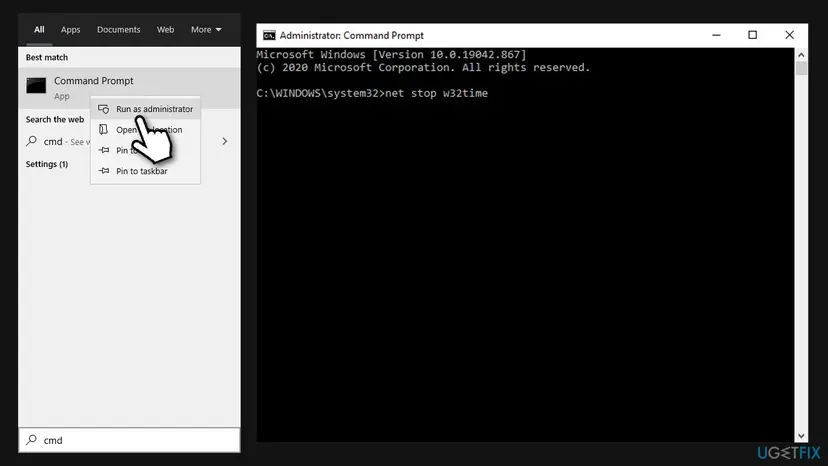Open the Settings (1) results group
This screenshot has height=466, width=828.
pos(46,164)
